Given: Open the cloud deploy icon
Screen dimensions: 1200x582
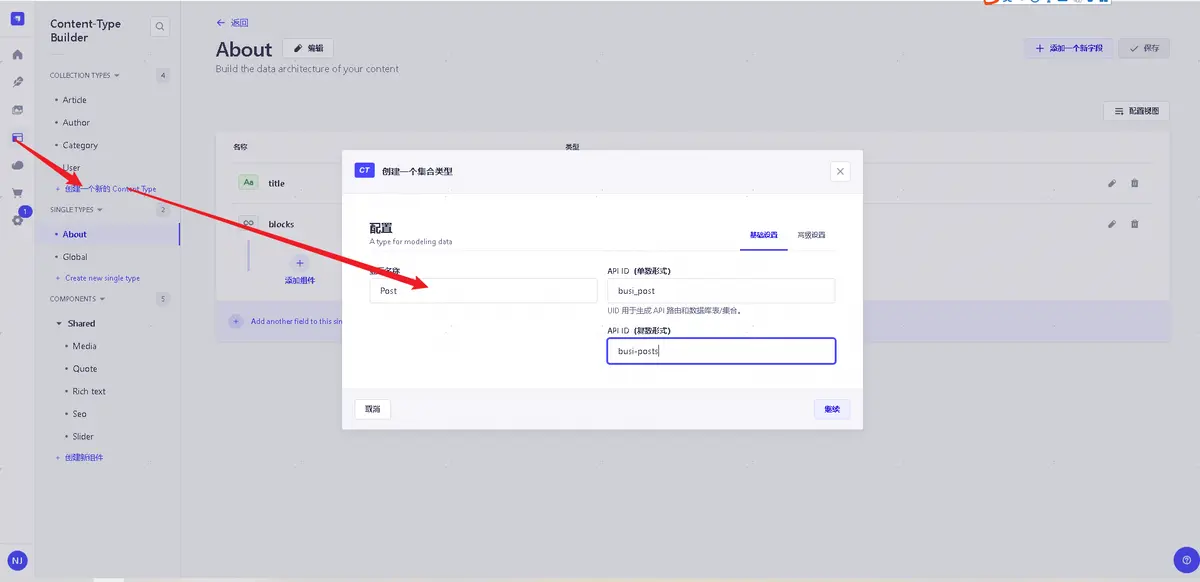Looking at the screenshot, I should pos(17,165).
